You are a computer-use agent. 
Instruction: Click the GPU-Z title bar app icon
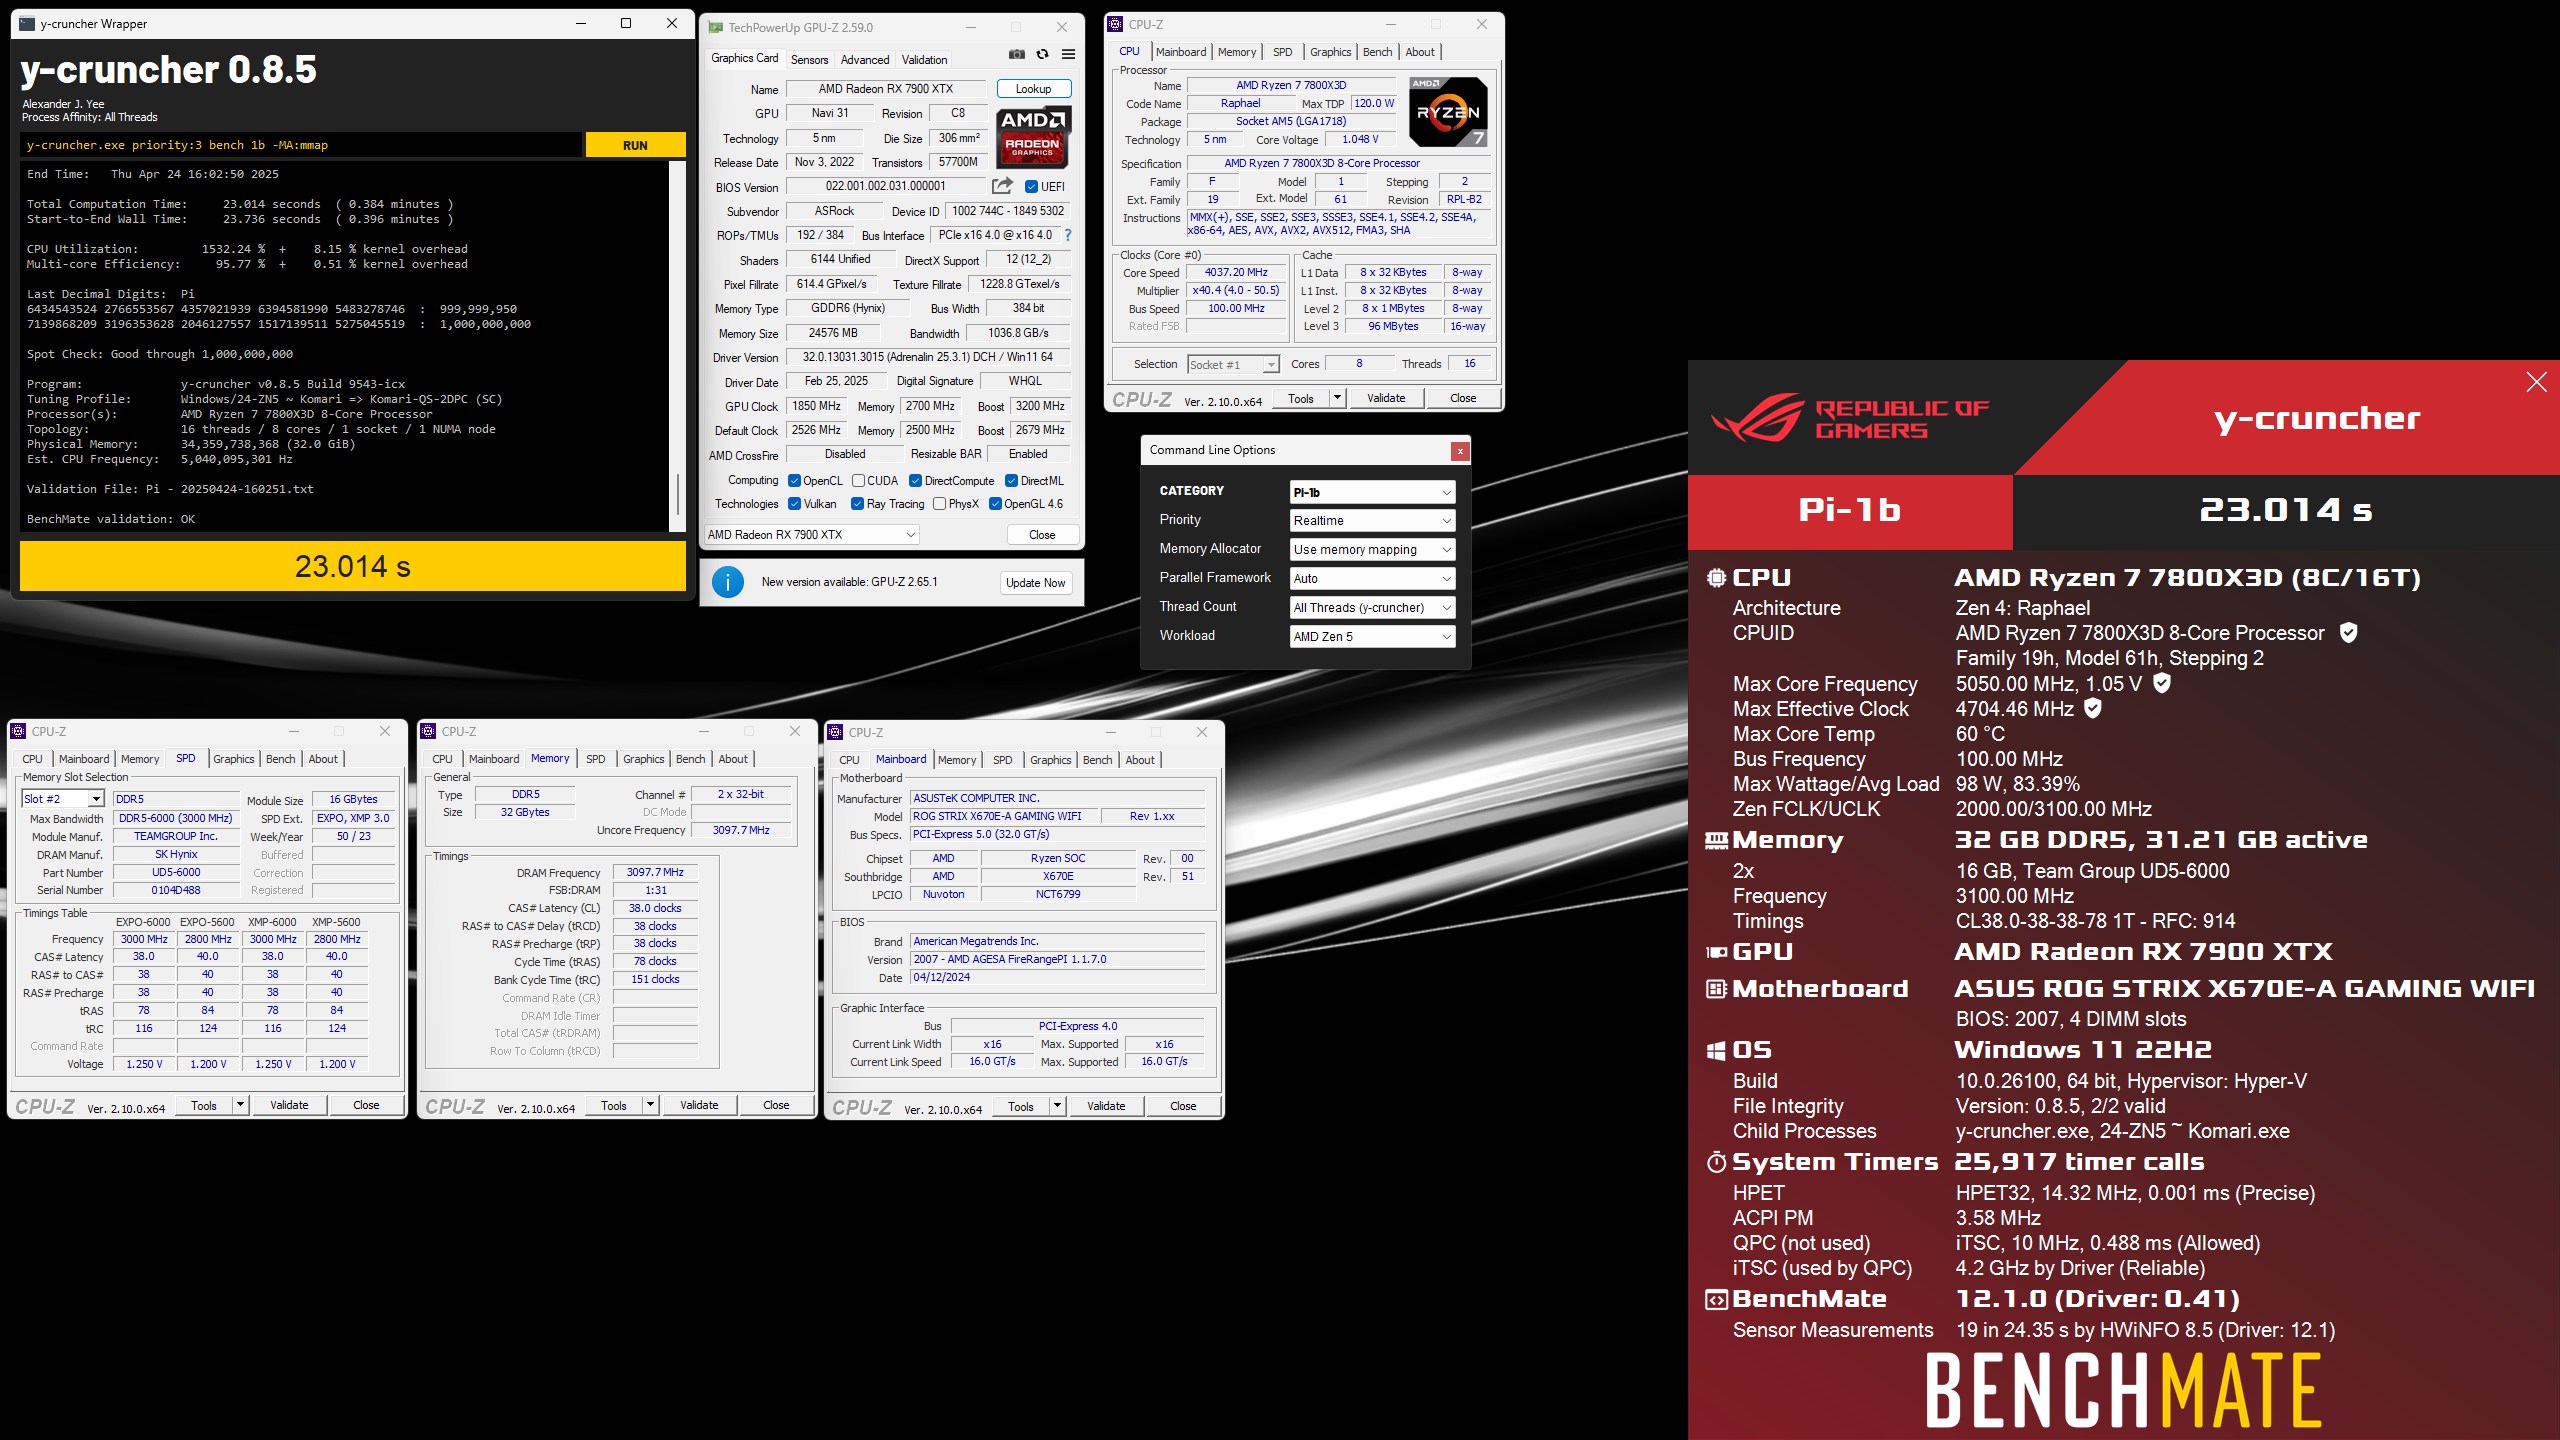716,27
